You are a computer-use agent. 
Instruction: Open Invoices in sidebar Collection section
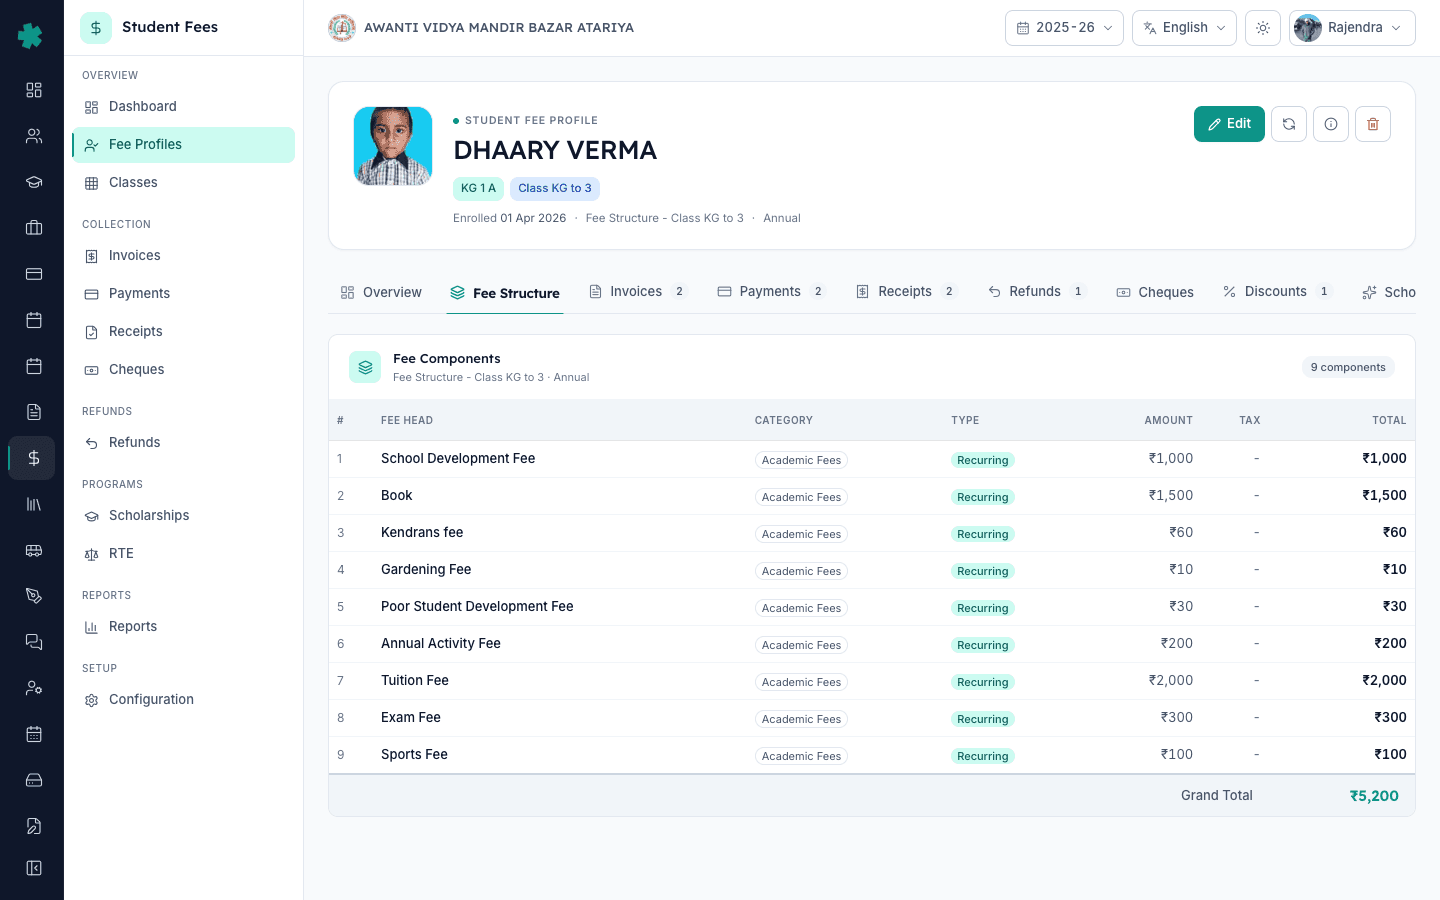point(183,256)
